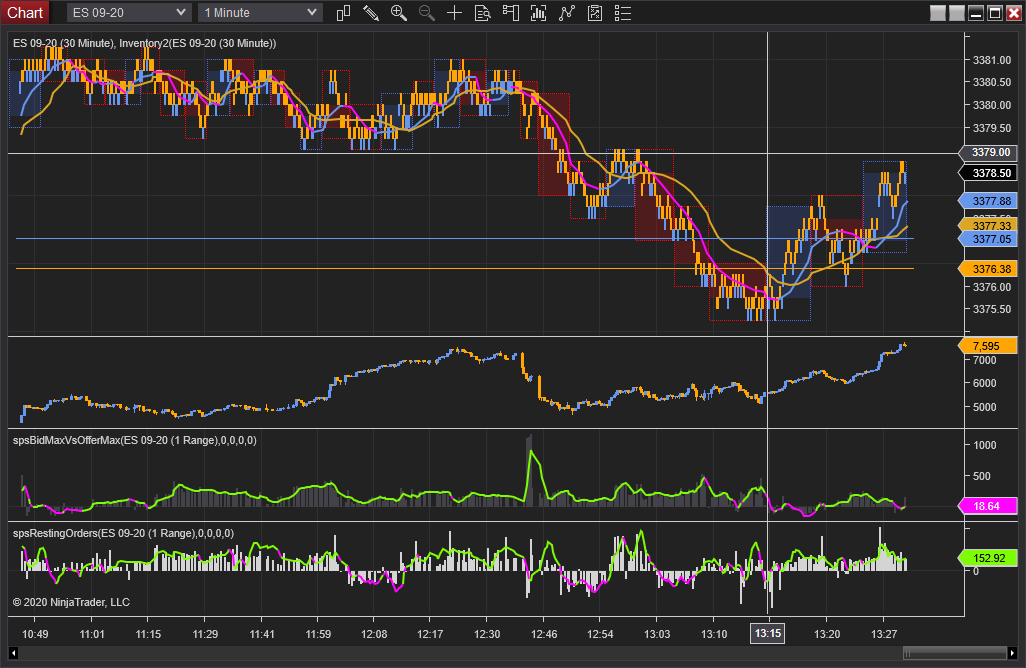Click the 1000 axis label in BidMax panel
This screenshot has height=668, width=1026.
(985, 446)
